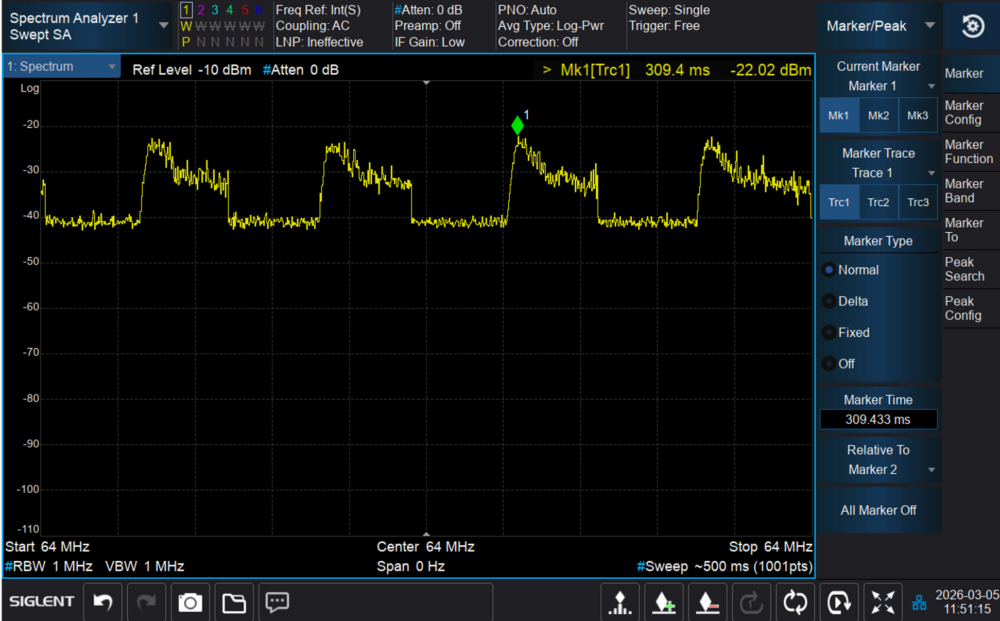The image size is (1000, 621).
Task: Open the file manager folder icon
Action: (x=234, y=602)
